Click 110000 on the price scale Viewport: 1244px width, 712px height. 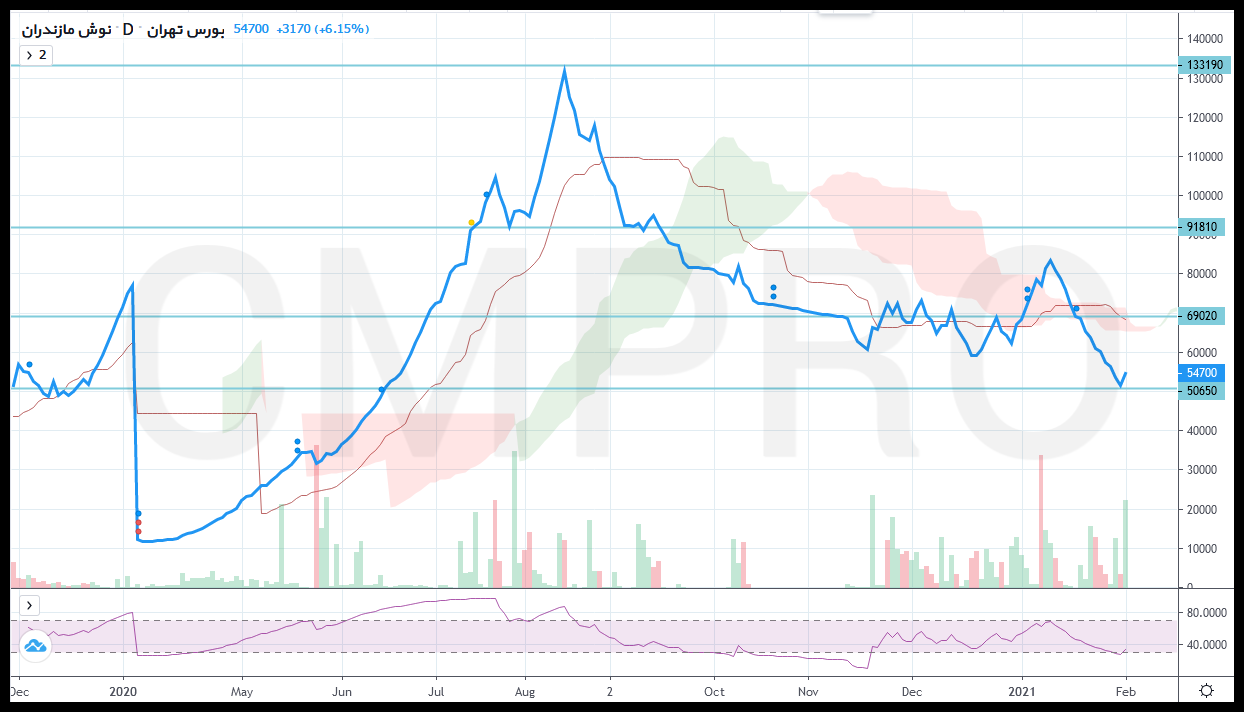tap(1205, 157)
